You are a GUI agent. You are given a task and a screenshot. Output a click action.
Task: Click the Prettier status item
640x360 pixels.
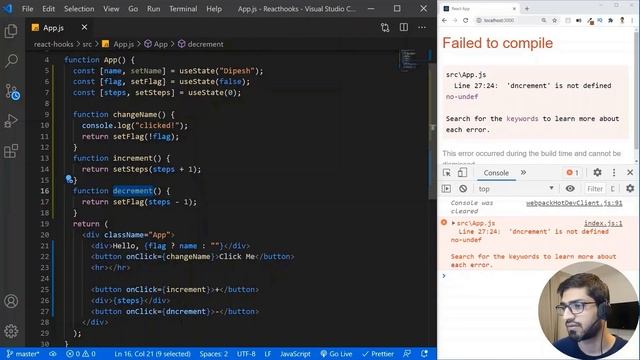coord(378,354)
